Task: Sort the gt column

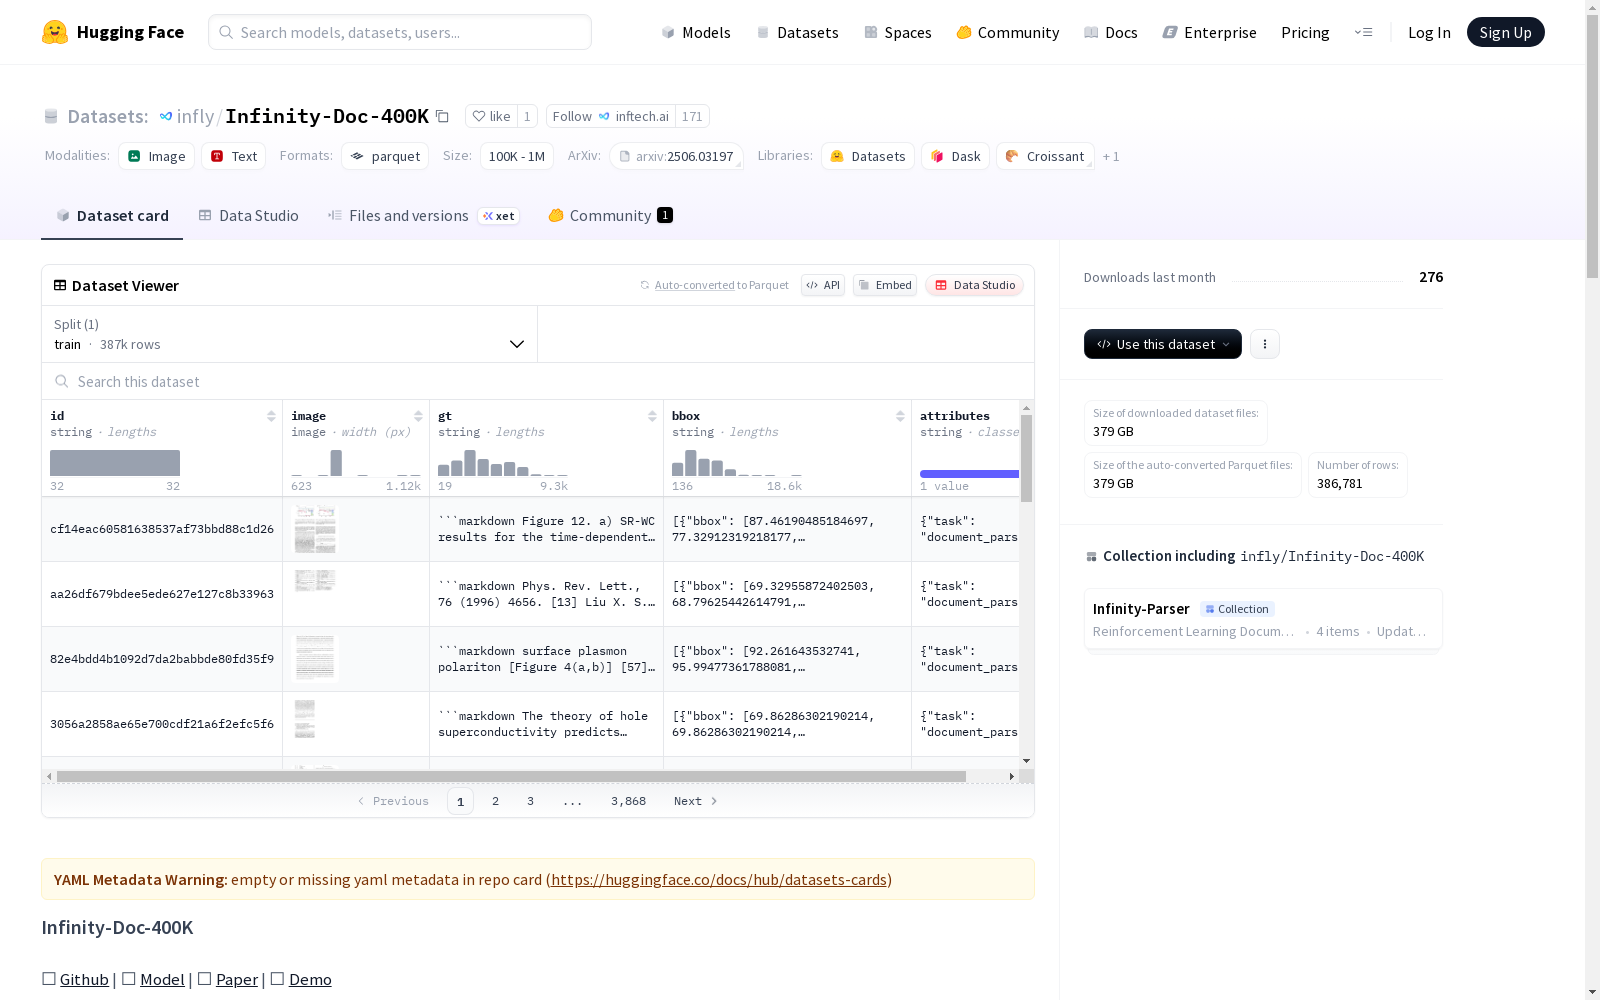Action: 652,416
